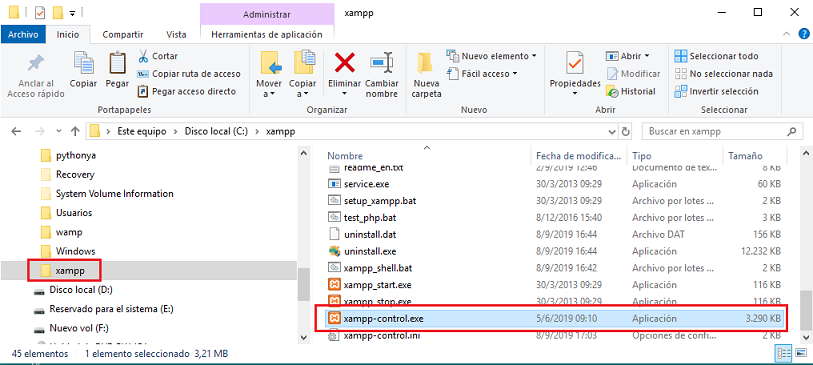The width and height of the screenshot is (813, 365).
Task: Click the Administrar contextual tab
Action: tap(267, 15)
